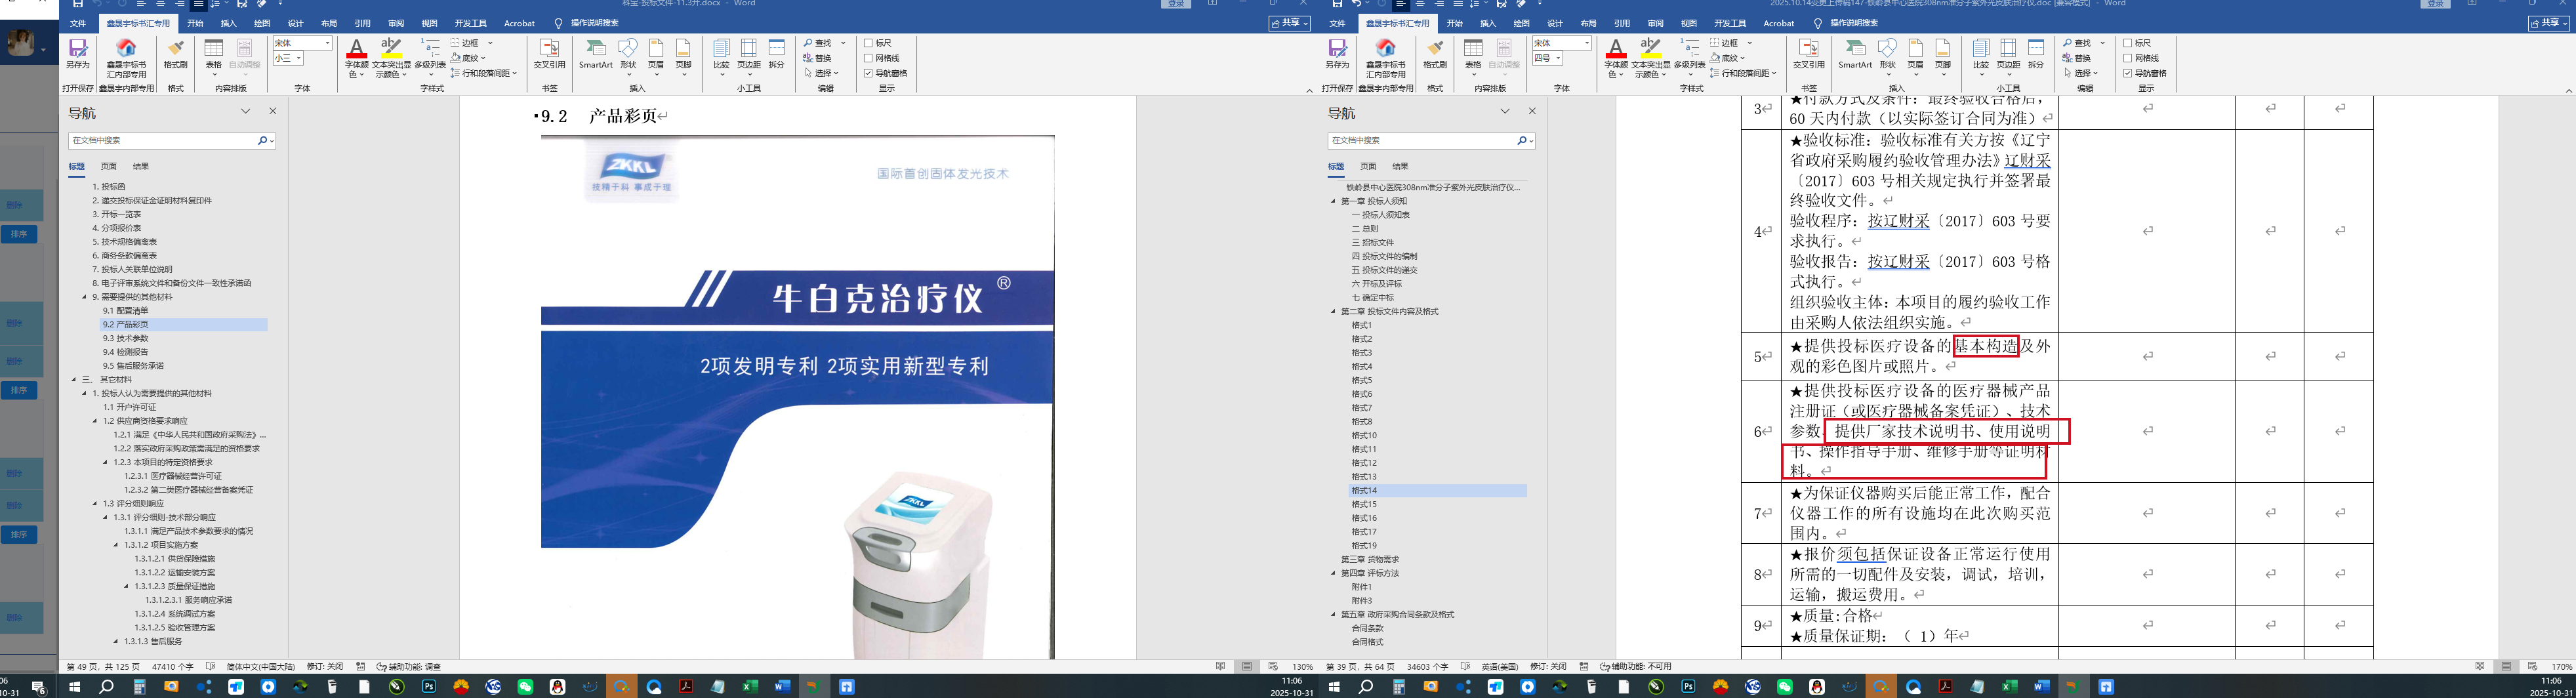Switch to 页面 tab in 科宝 navigation pane
The height and width of the screenshot is (698, 2576).
[x=109, y=166]
